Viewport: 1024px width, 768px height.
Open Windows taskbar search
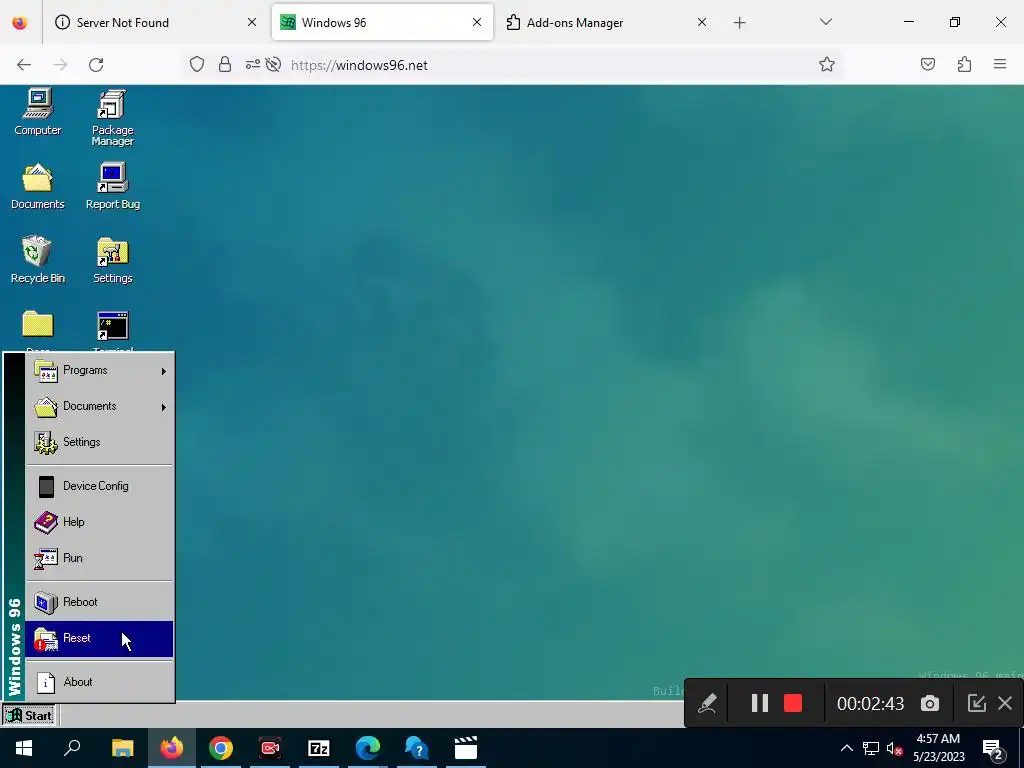pos(73,748)
